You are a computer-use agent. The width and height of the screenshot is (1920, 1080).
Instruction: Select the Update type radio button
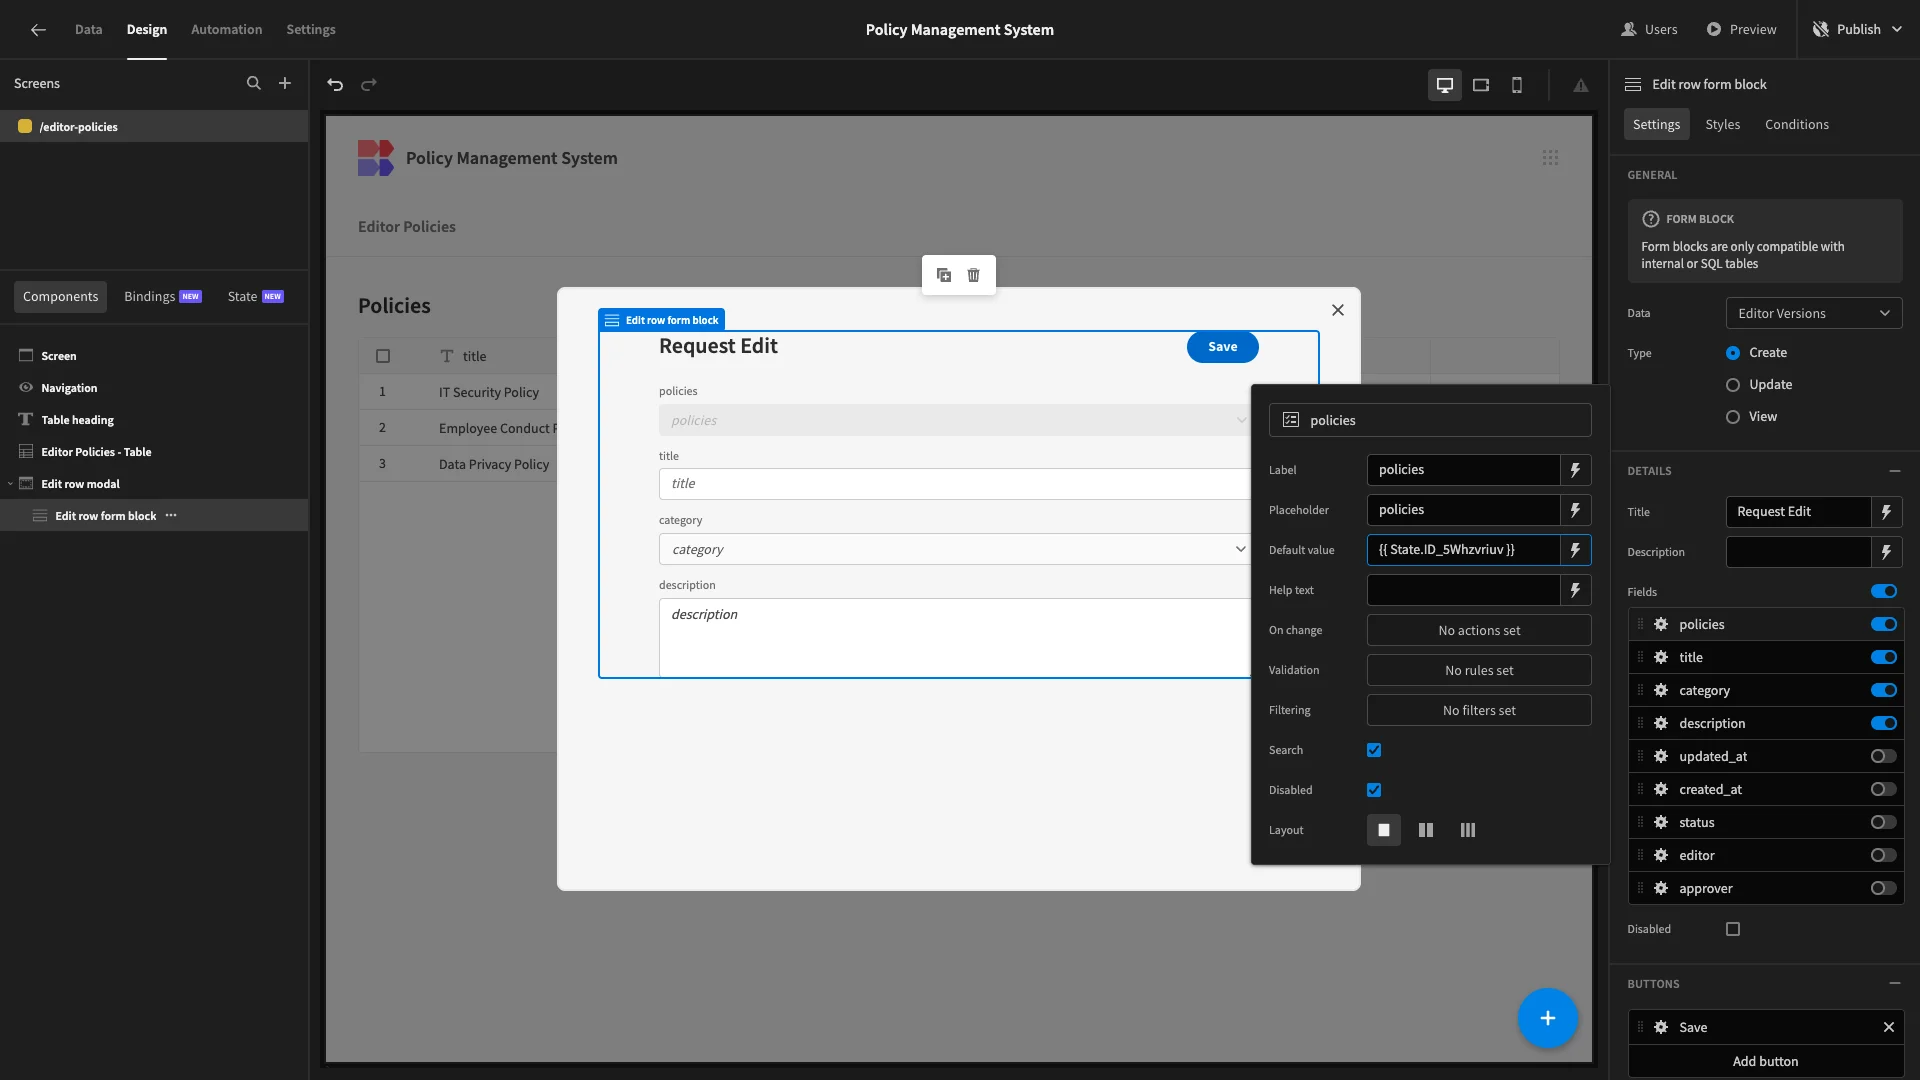tap(1733, 385)
